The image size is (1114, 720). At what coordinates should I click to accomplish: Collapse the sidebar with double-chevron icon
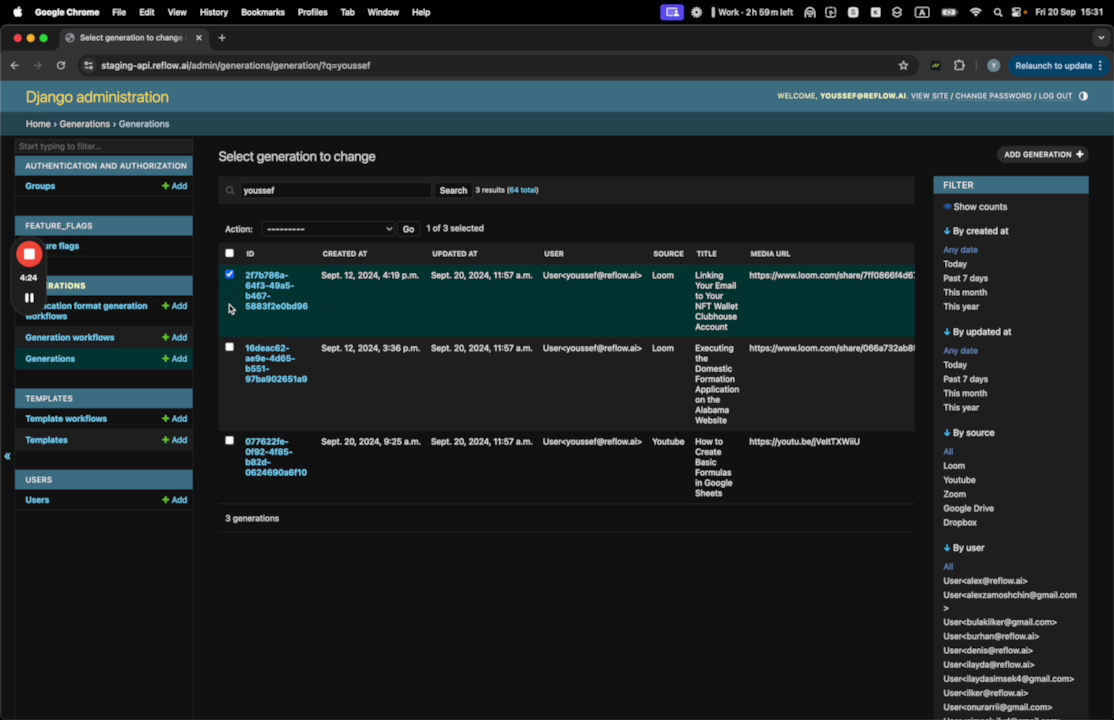tap(7, 456)
